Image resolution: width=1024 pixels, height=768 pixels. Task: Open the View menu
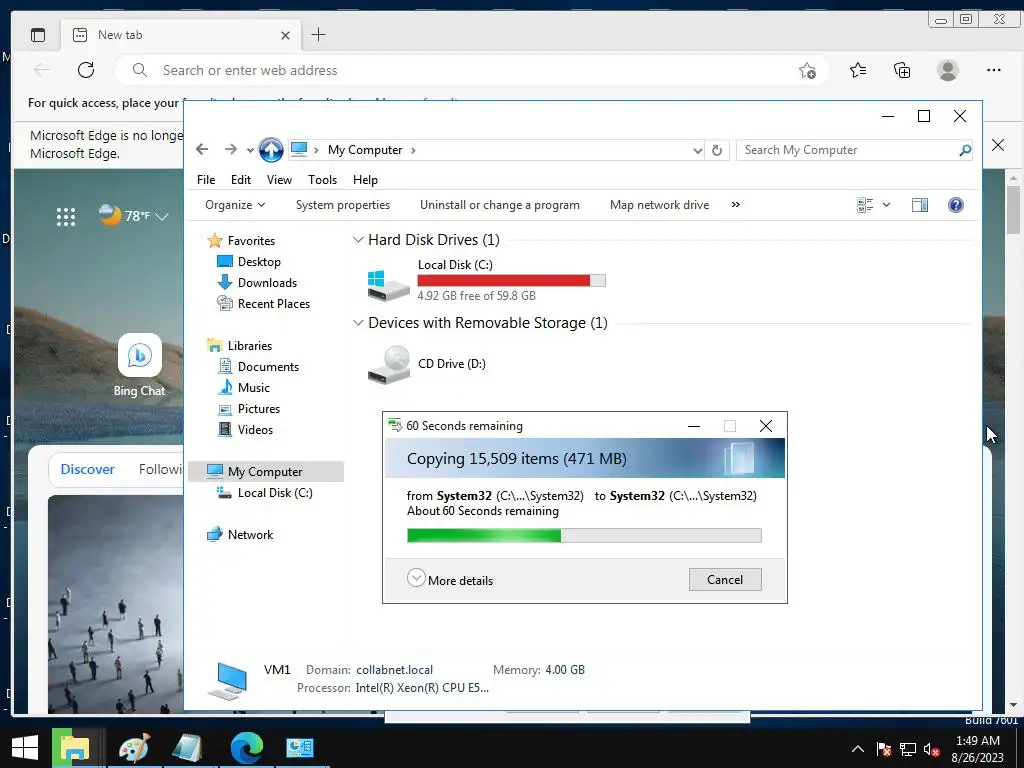(279, 180)
